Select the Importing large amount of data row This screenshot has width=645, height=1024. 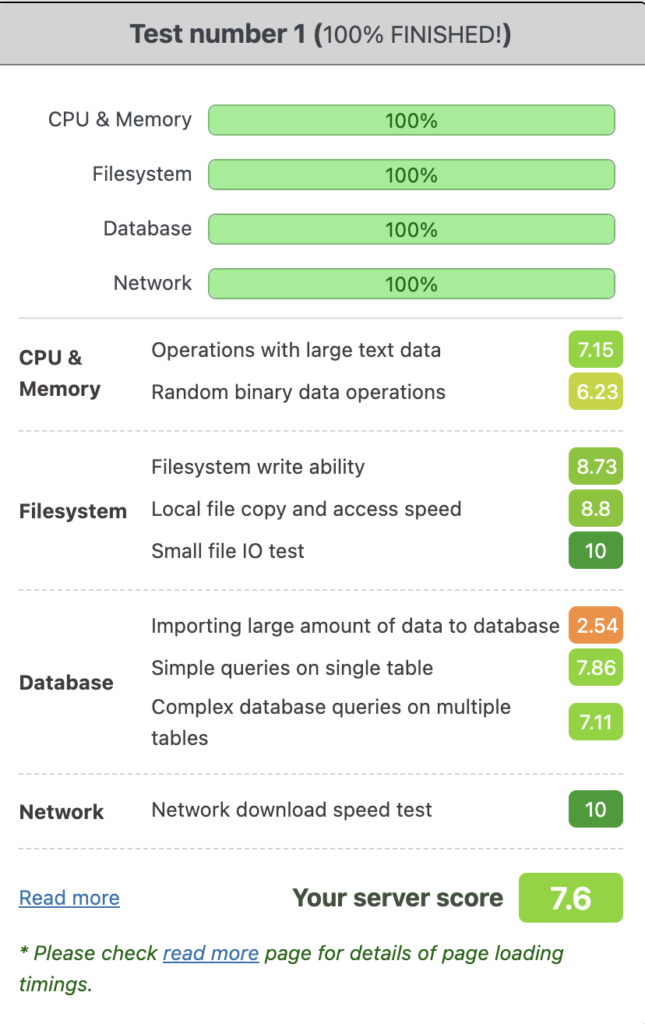pyautogui.click(x=355, y=626)
